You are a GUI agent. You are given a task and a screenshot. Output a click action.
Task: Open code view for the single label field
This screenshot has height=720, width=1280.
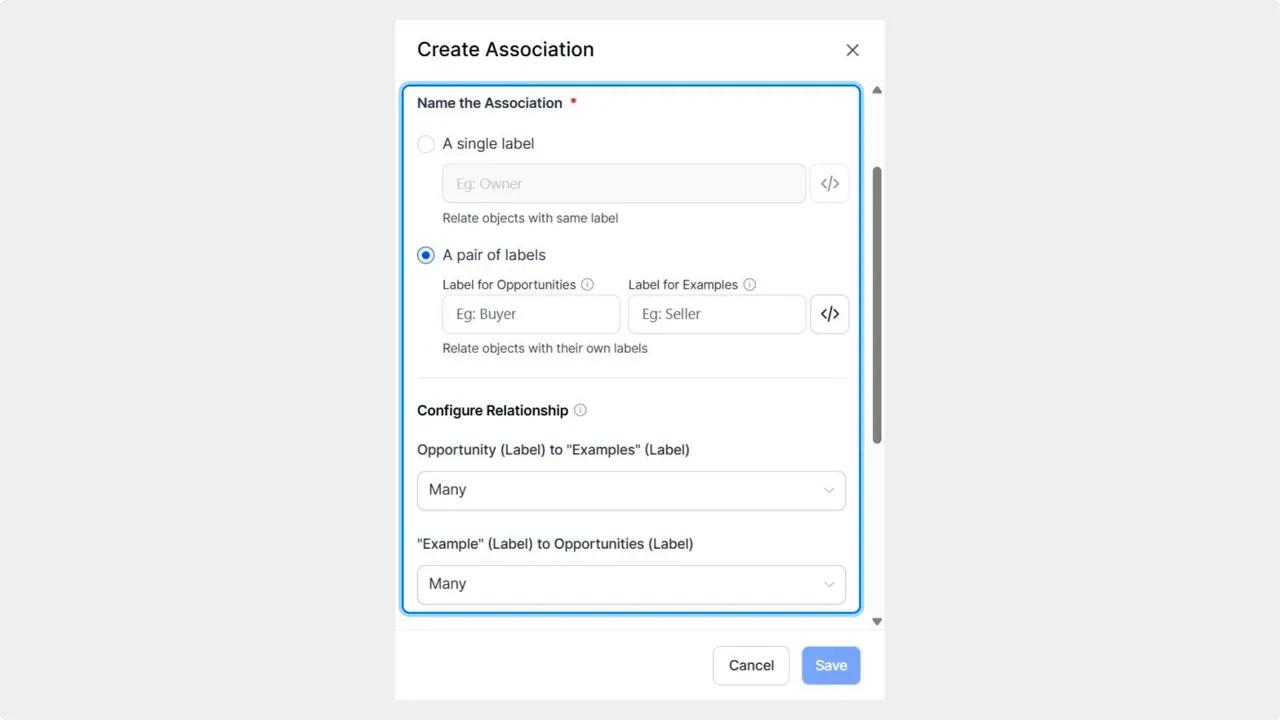tap(830, 183)
